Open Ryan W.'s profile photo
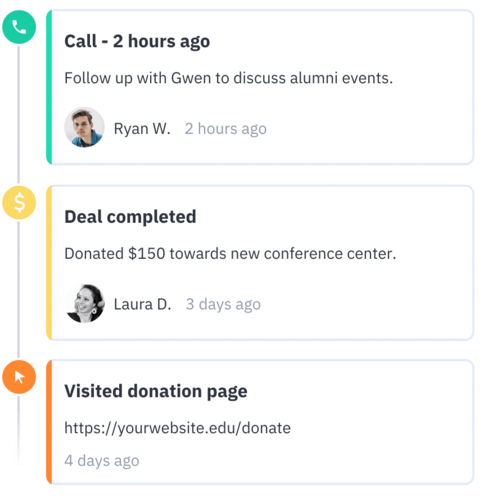 pos(84,127)
